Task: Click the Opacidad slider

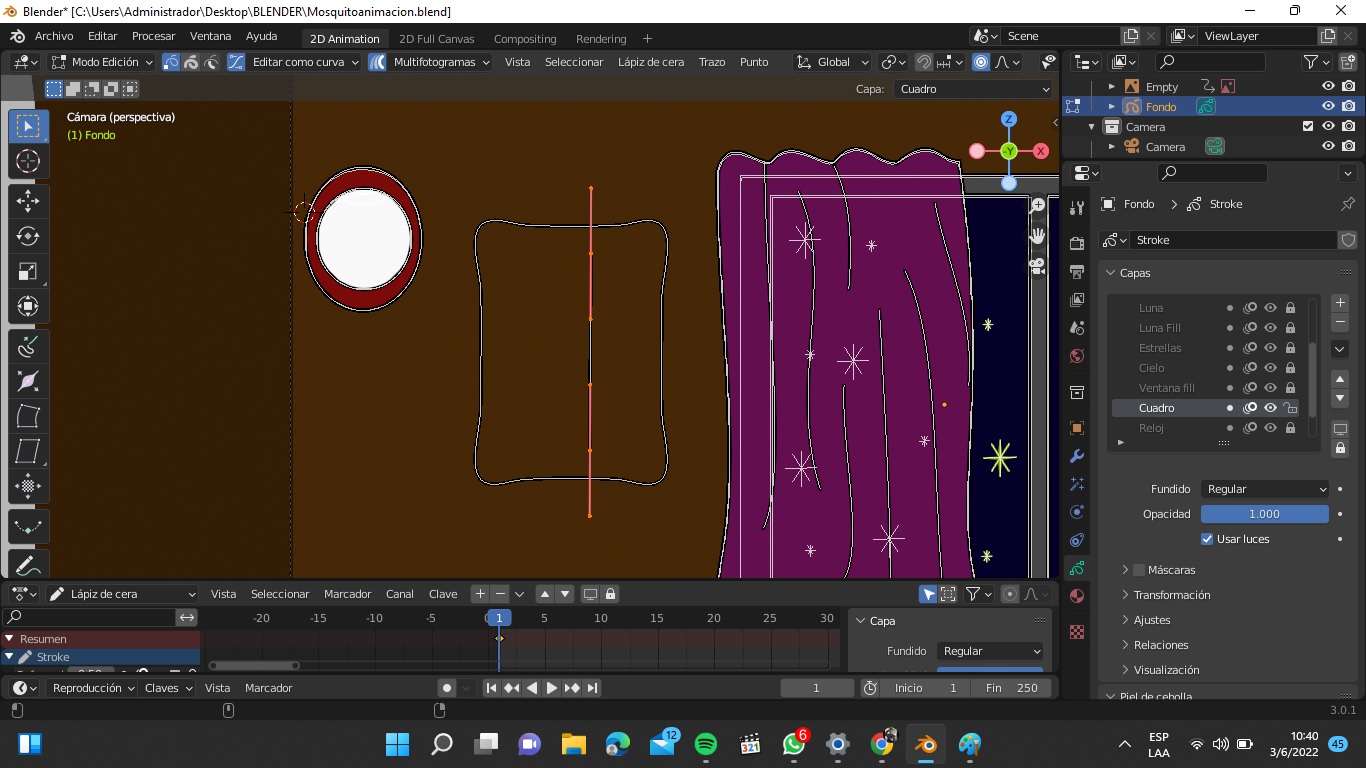Action: pyautogui.click(x=1264, y=514)
